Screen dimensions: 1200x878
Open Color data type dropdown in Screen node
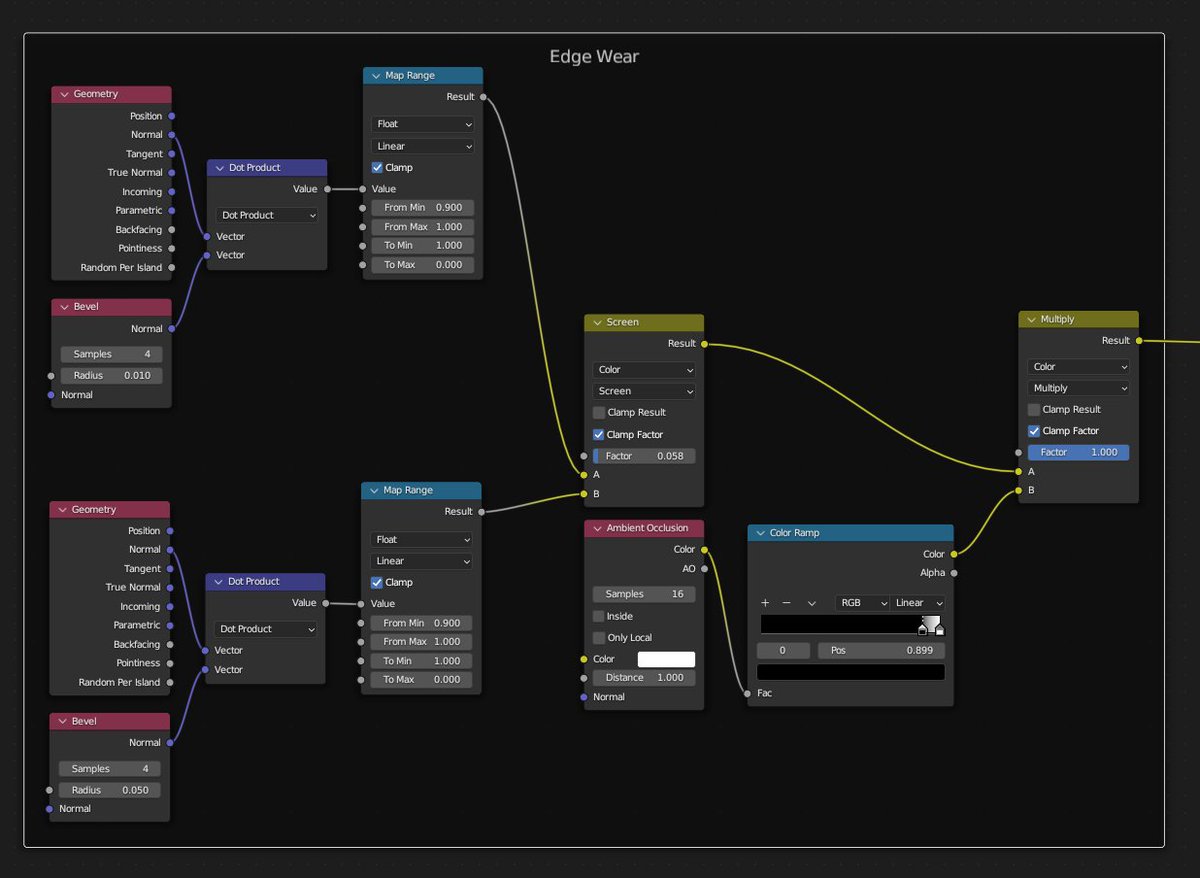click(644, 370)
